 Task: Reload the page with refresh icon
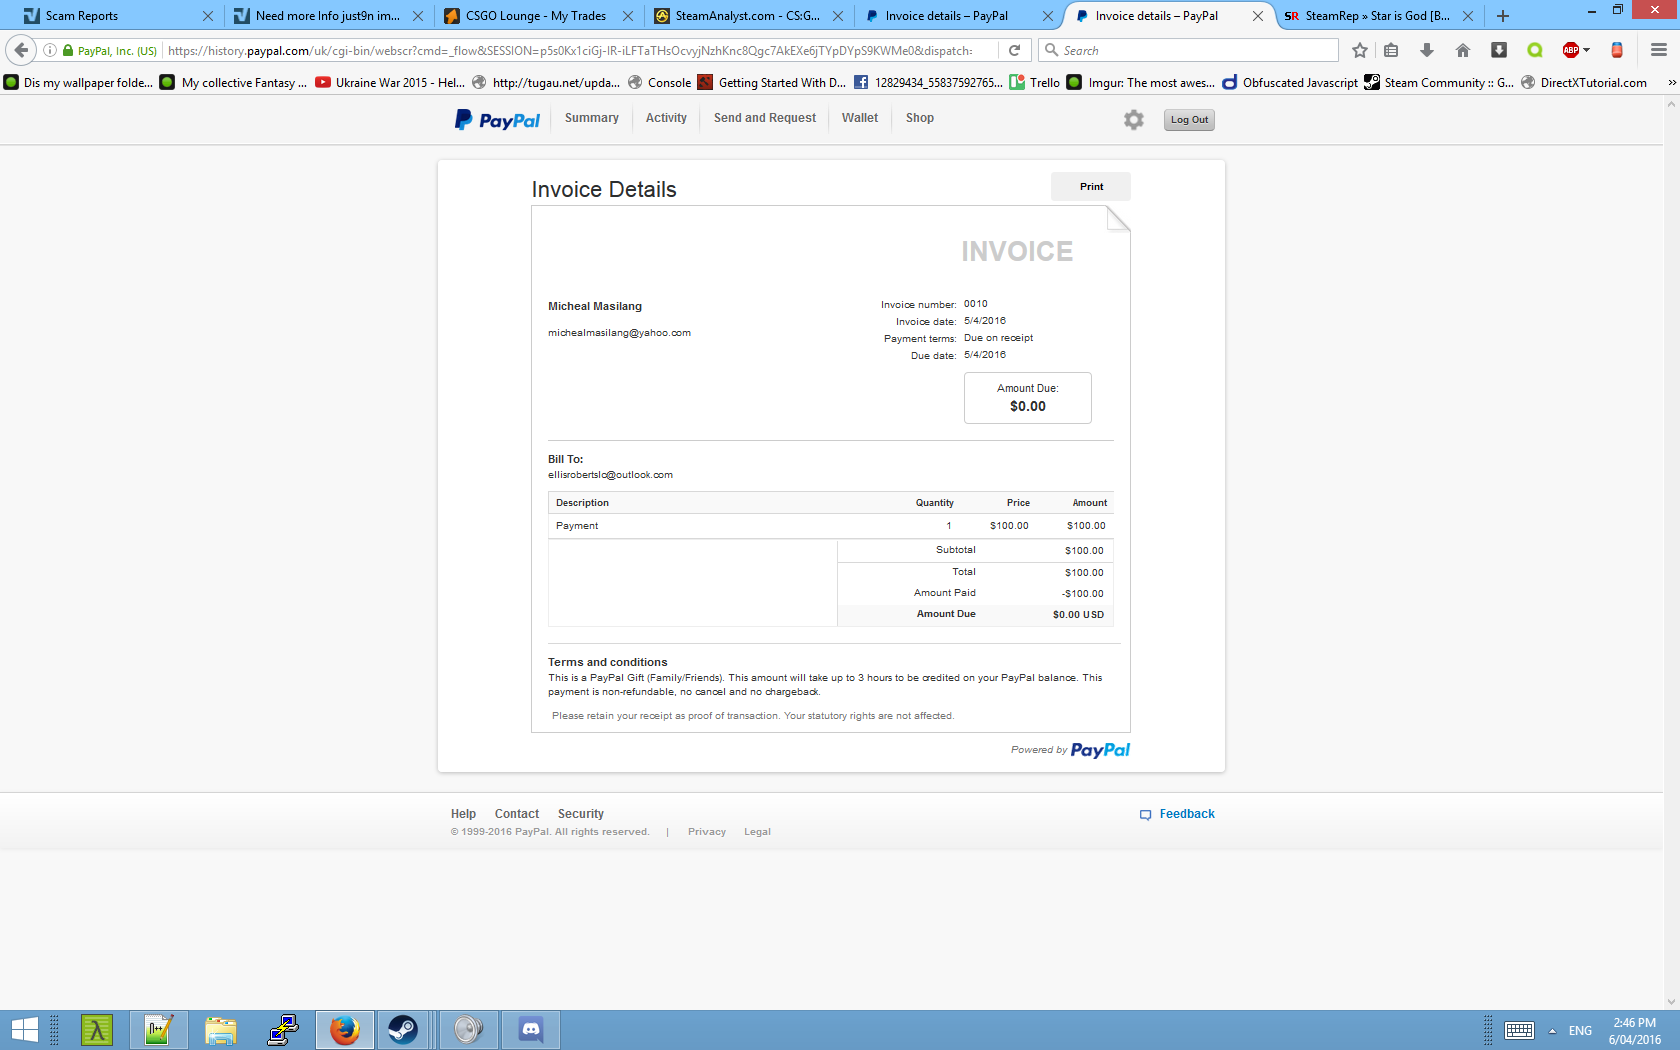click(1014, 50)
